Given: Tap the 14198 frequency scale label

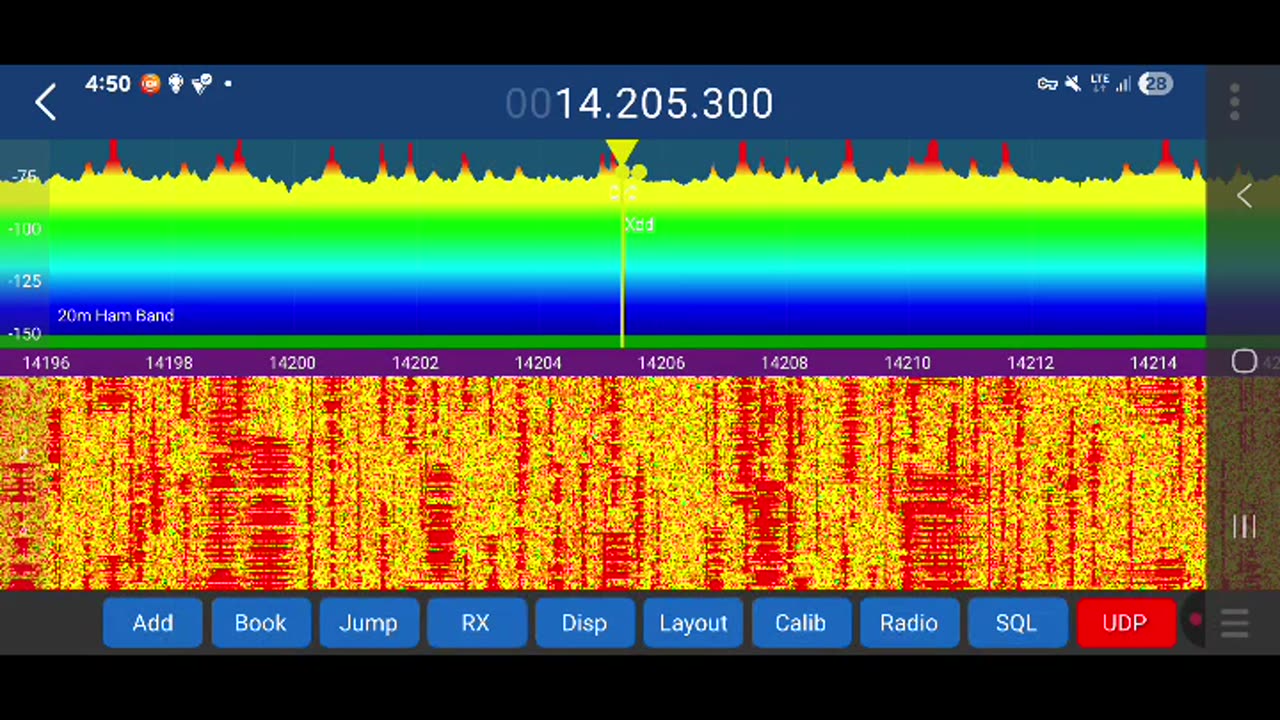Looking at the screenshot, I should (169, 362).
